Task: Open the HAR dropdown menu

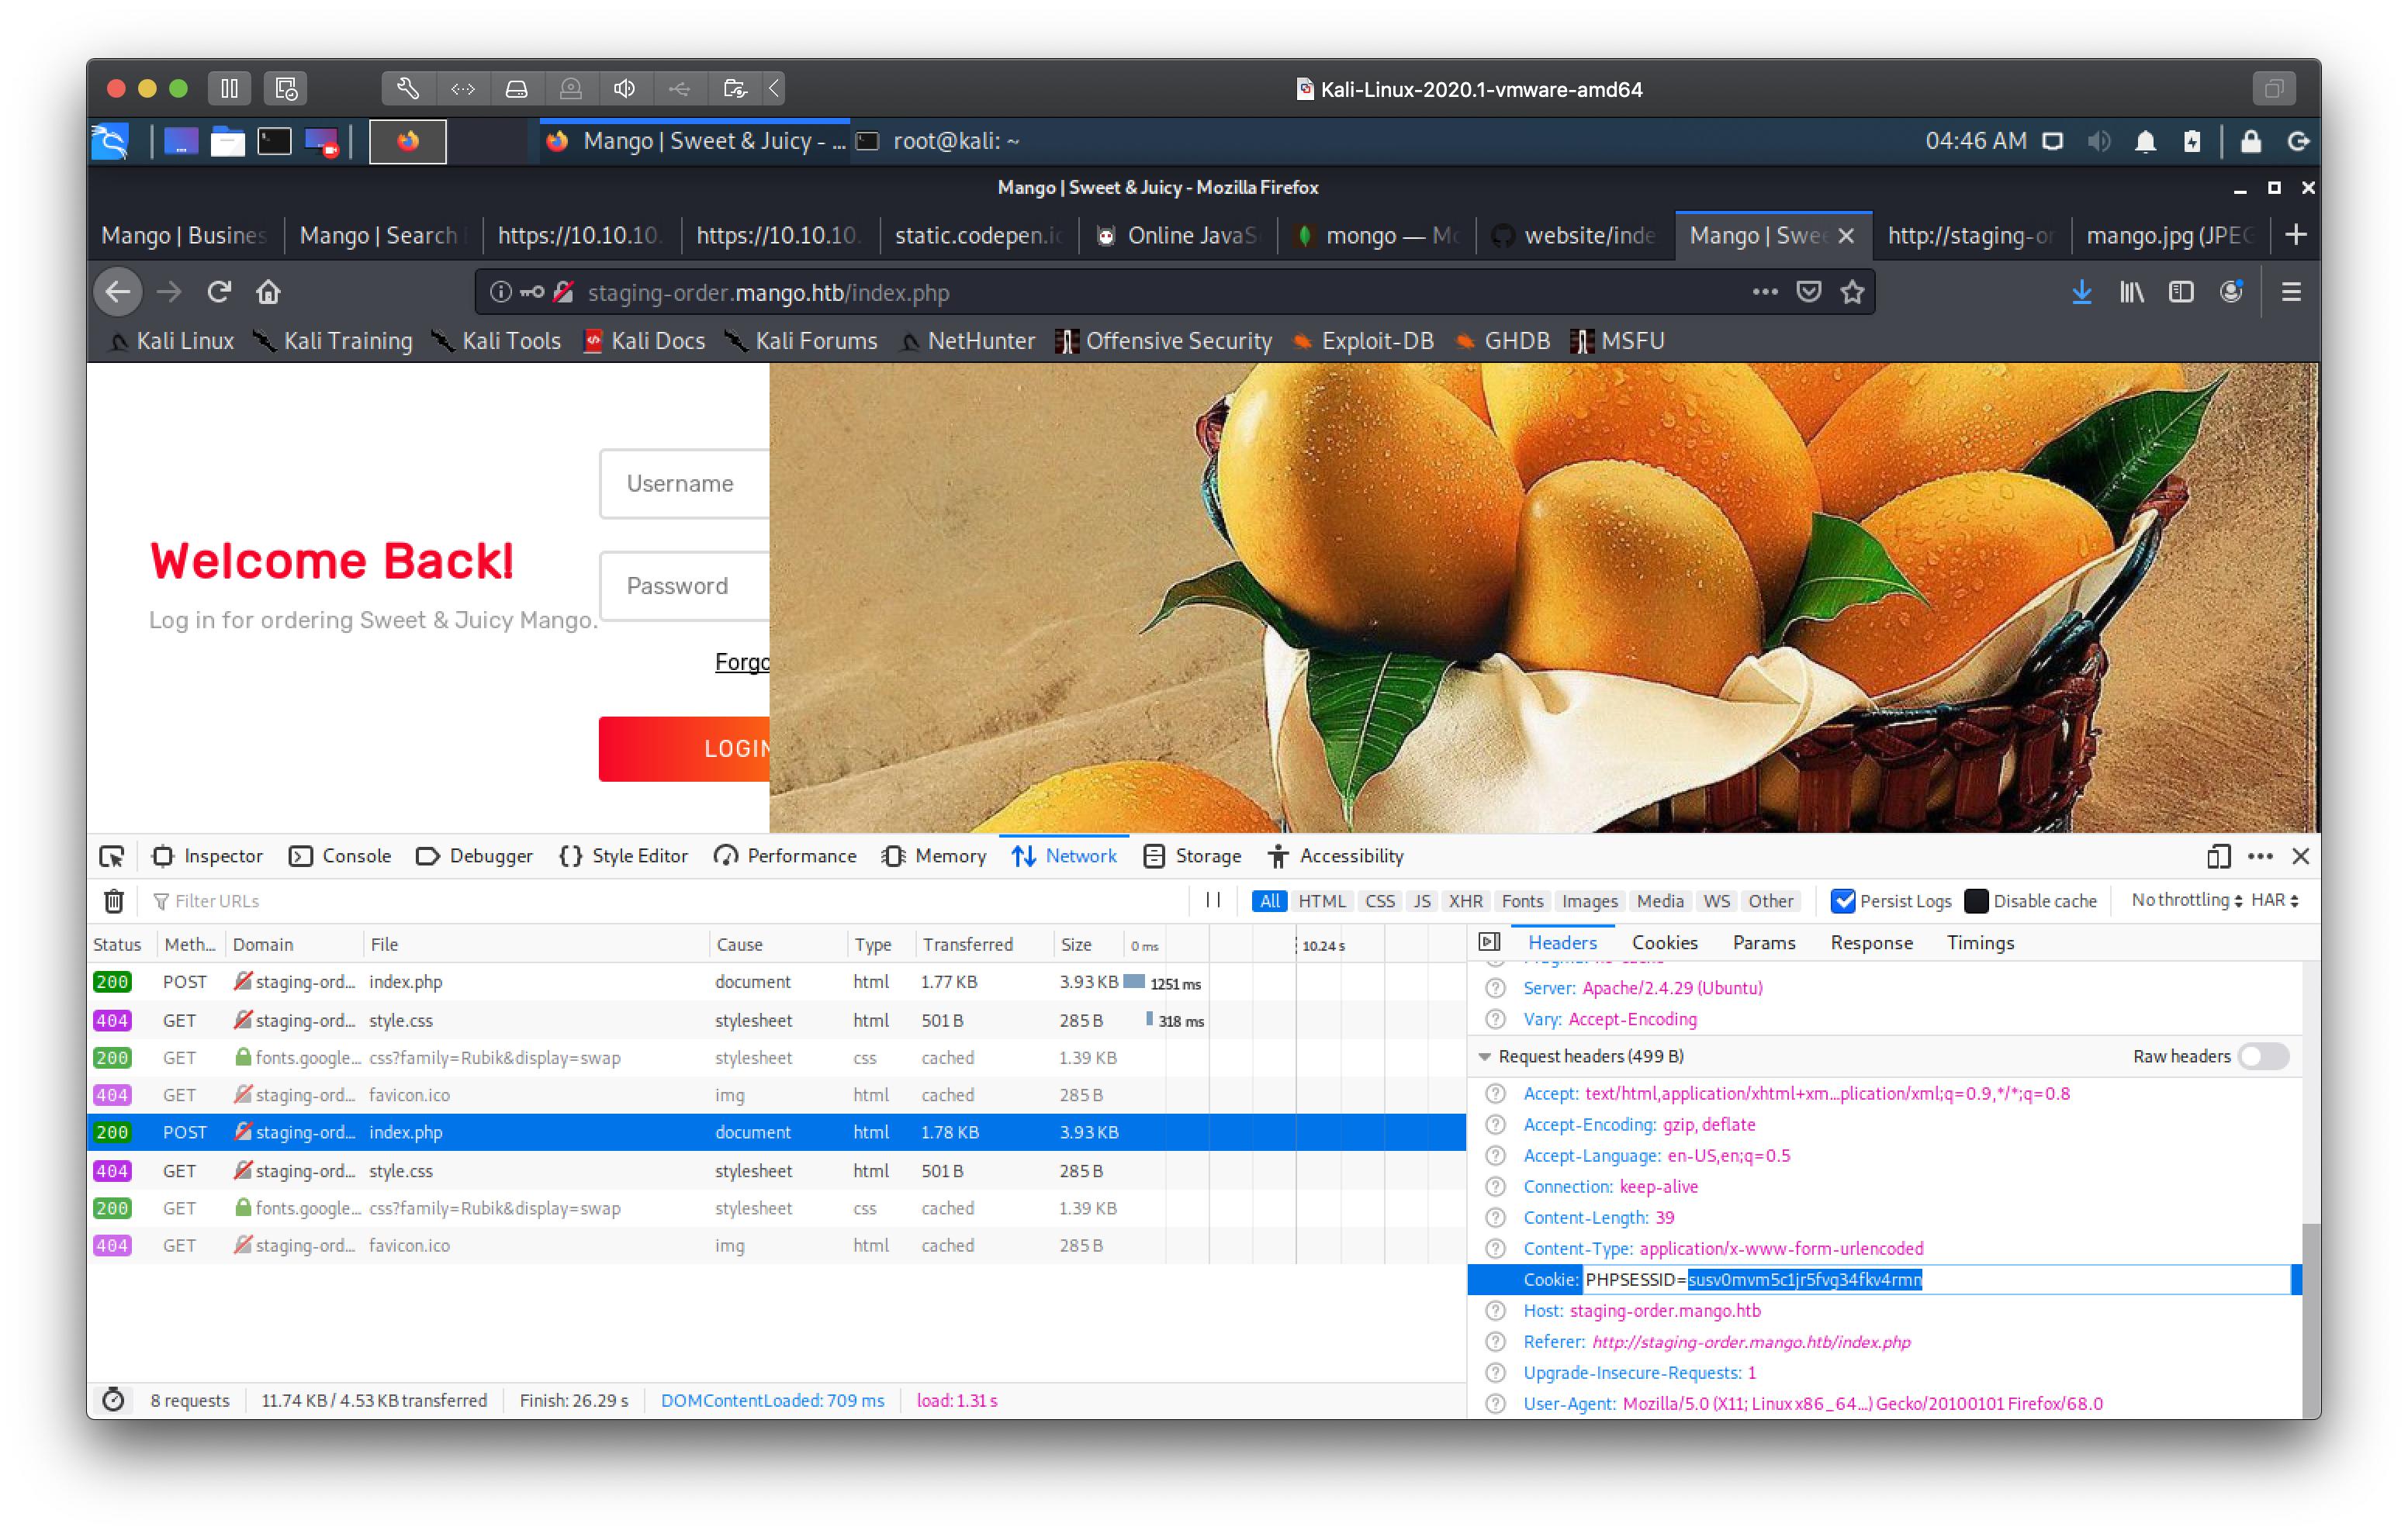Action: tap(2274, 900)
